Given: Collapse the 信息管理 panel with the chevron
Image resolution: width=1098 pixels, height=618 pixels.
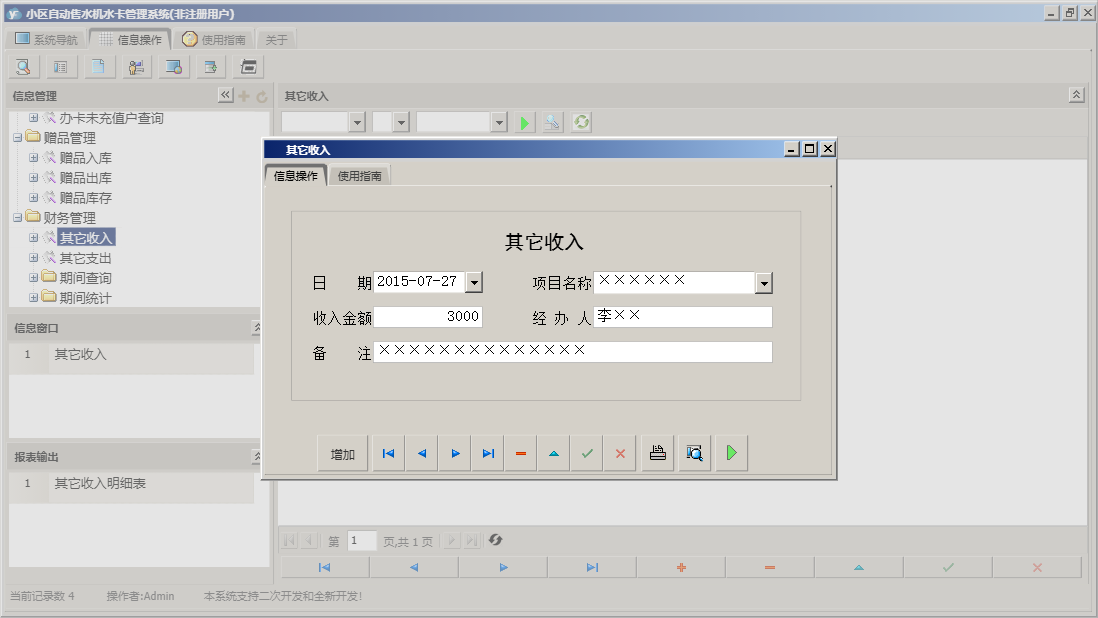Looking at the screenshot, I should (x=225, y=92).
